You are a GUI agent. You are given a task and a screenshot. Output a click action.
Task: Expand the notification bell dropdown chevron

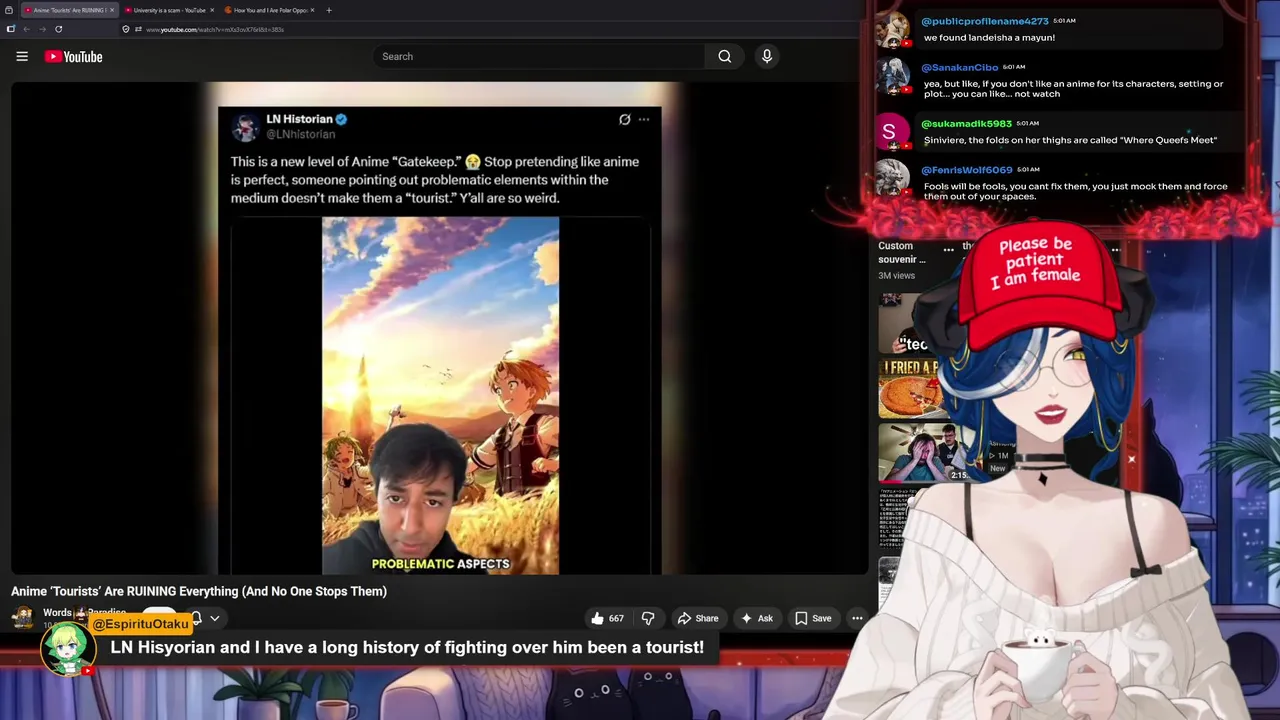point(214,619)
